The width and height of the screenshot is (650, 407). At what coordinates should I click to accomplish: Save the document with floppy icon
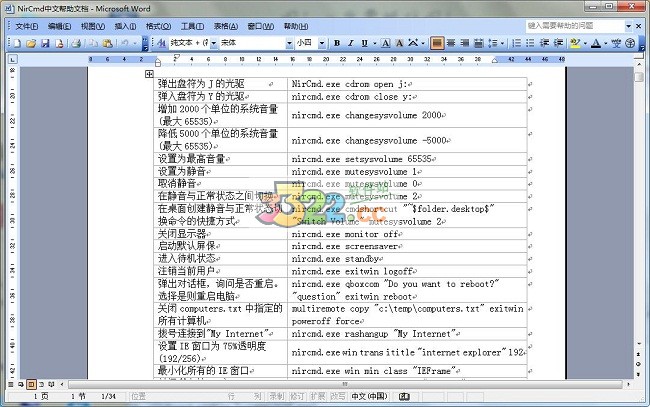[45, 43]
